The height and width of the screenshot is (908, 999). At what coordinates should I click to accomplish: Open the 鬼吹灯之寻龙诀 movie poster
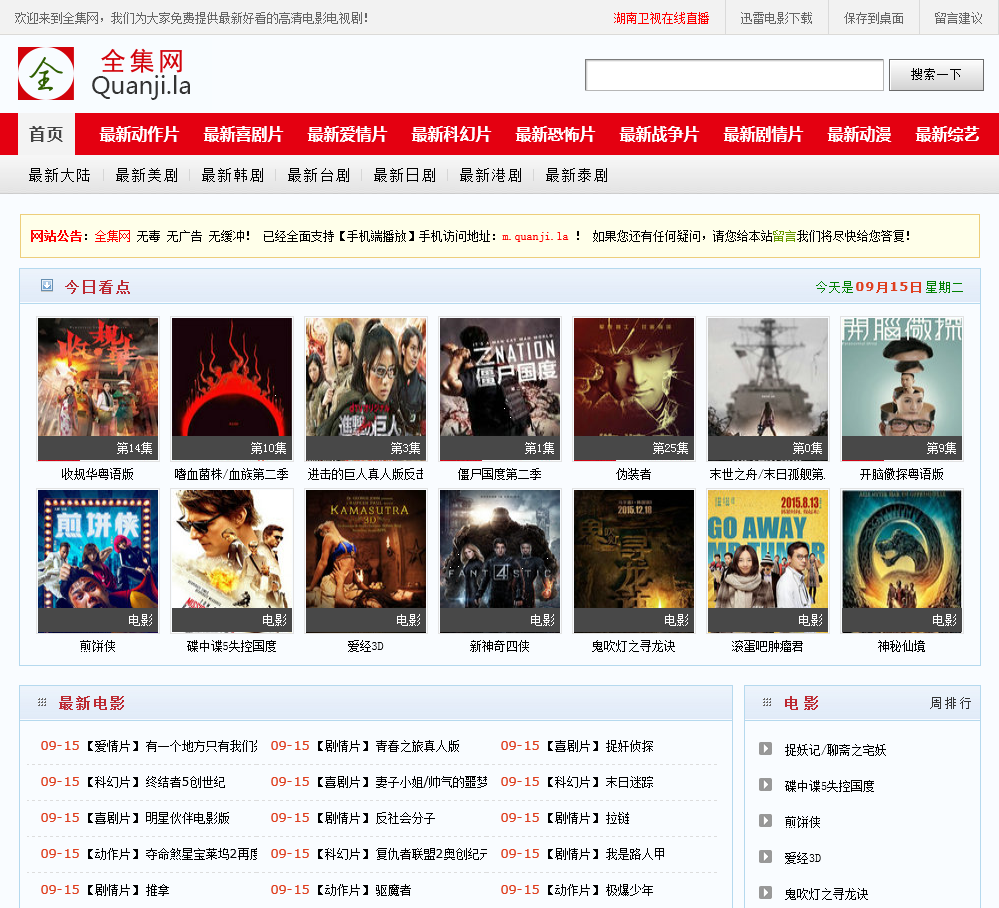(634, 561)
